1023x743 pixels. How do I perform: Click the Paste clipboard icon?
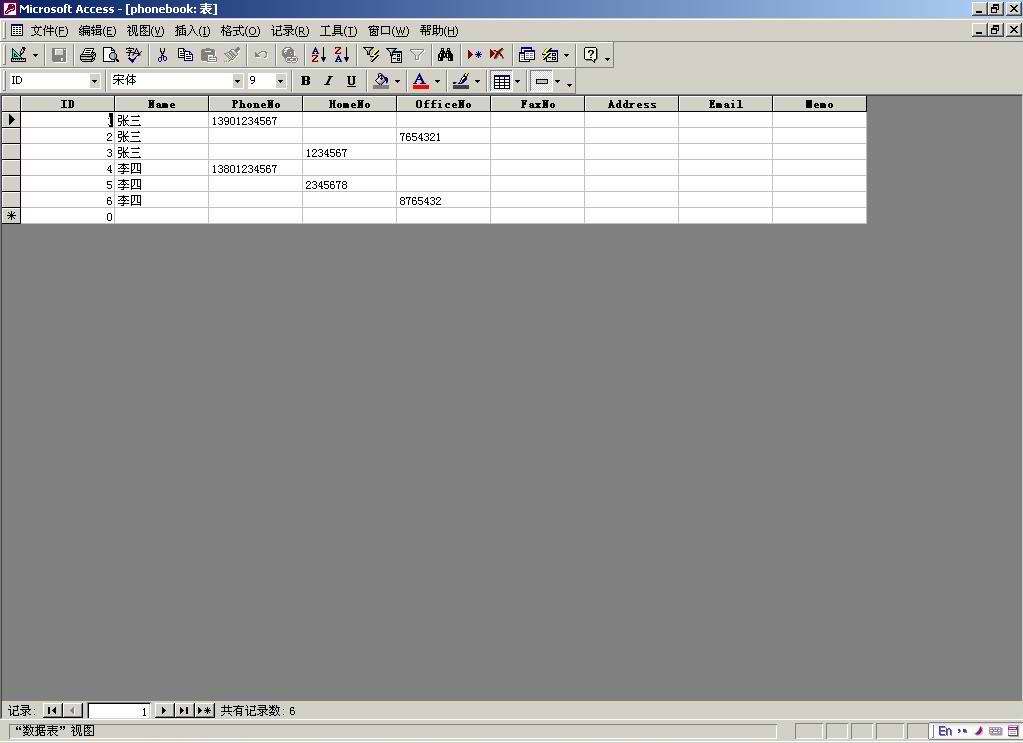(209, 55)
